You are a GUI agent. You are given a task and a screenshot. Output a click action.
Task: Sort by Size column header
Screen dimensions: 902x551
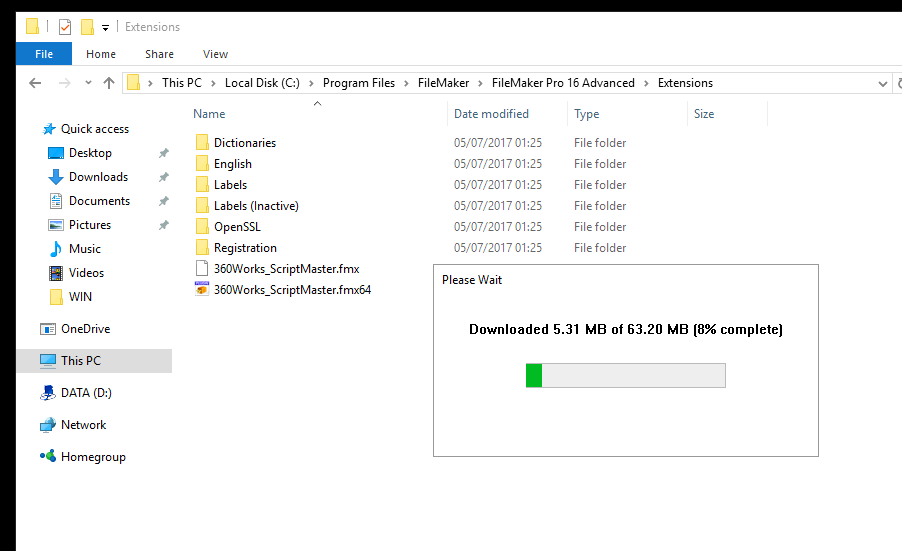coord(704,114)
